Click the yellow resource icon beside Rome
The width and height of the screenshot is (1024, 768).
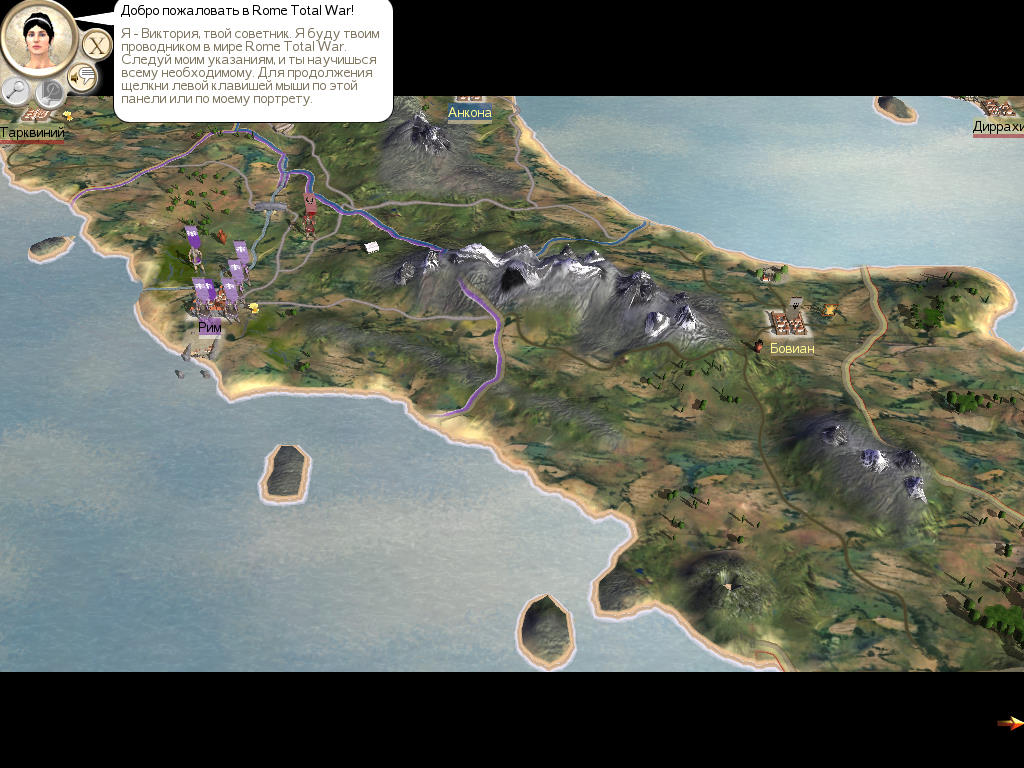click(x=254, y=309)
